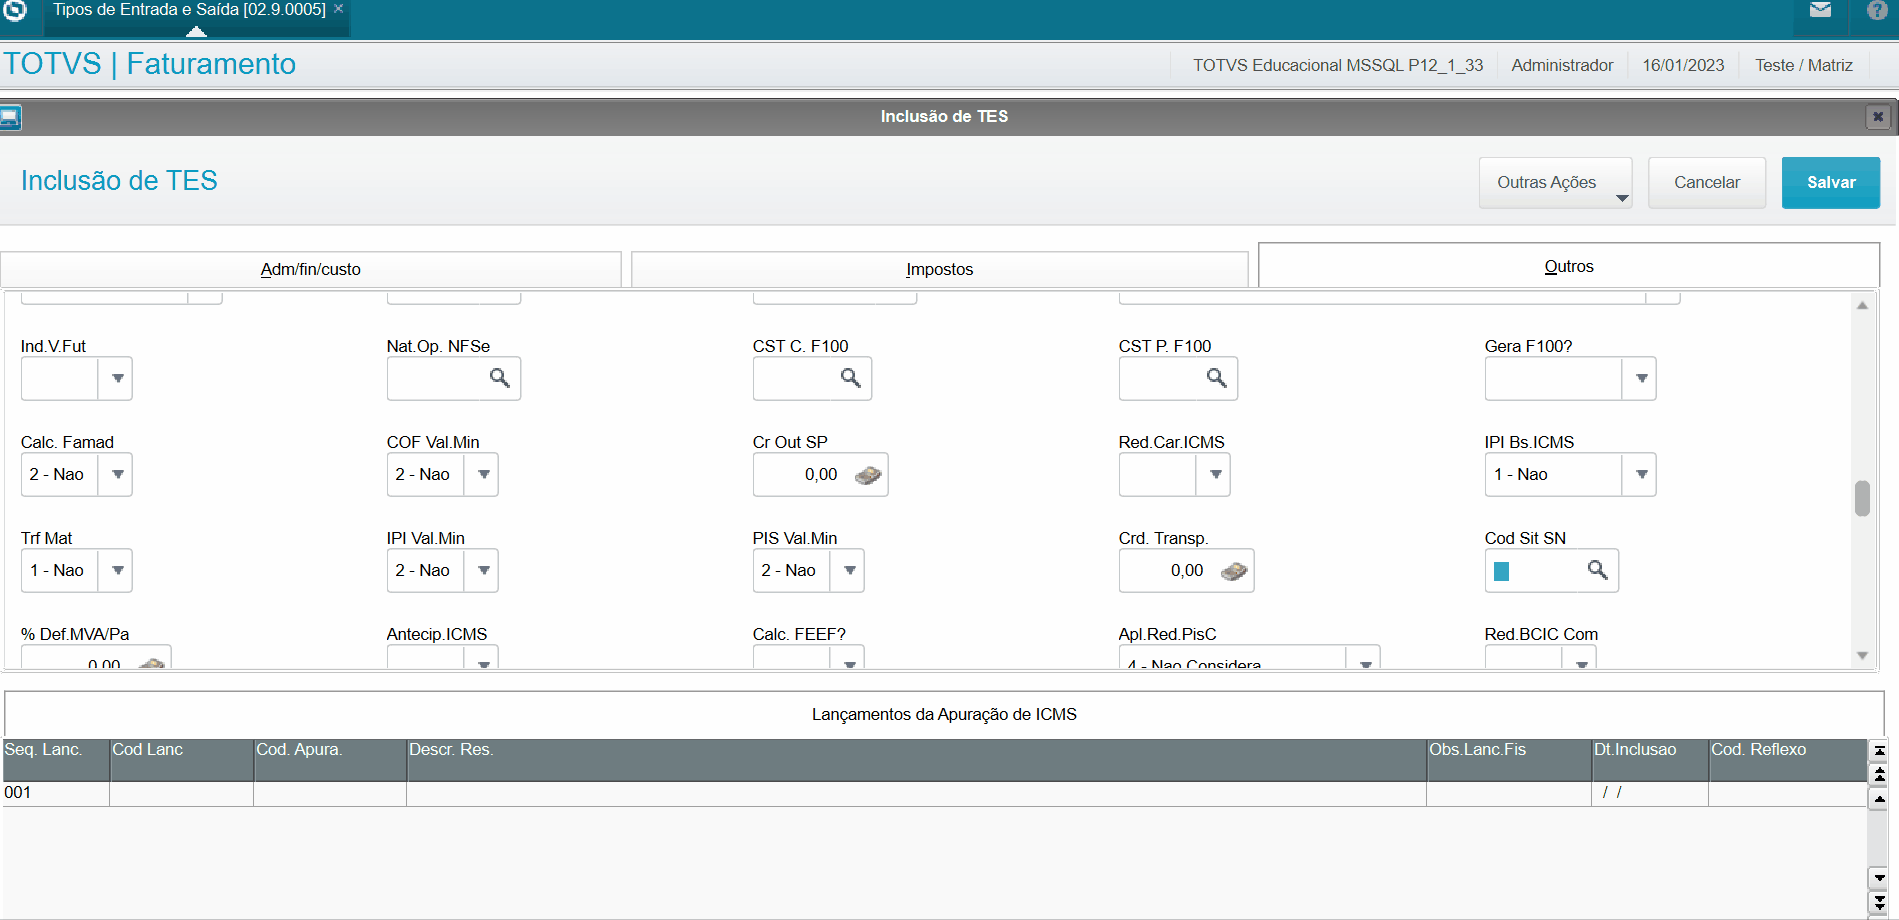
Task: Switch to Adm/fin/custo tab
Action: point(311,269)
